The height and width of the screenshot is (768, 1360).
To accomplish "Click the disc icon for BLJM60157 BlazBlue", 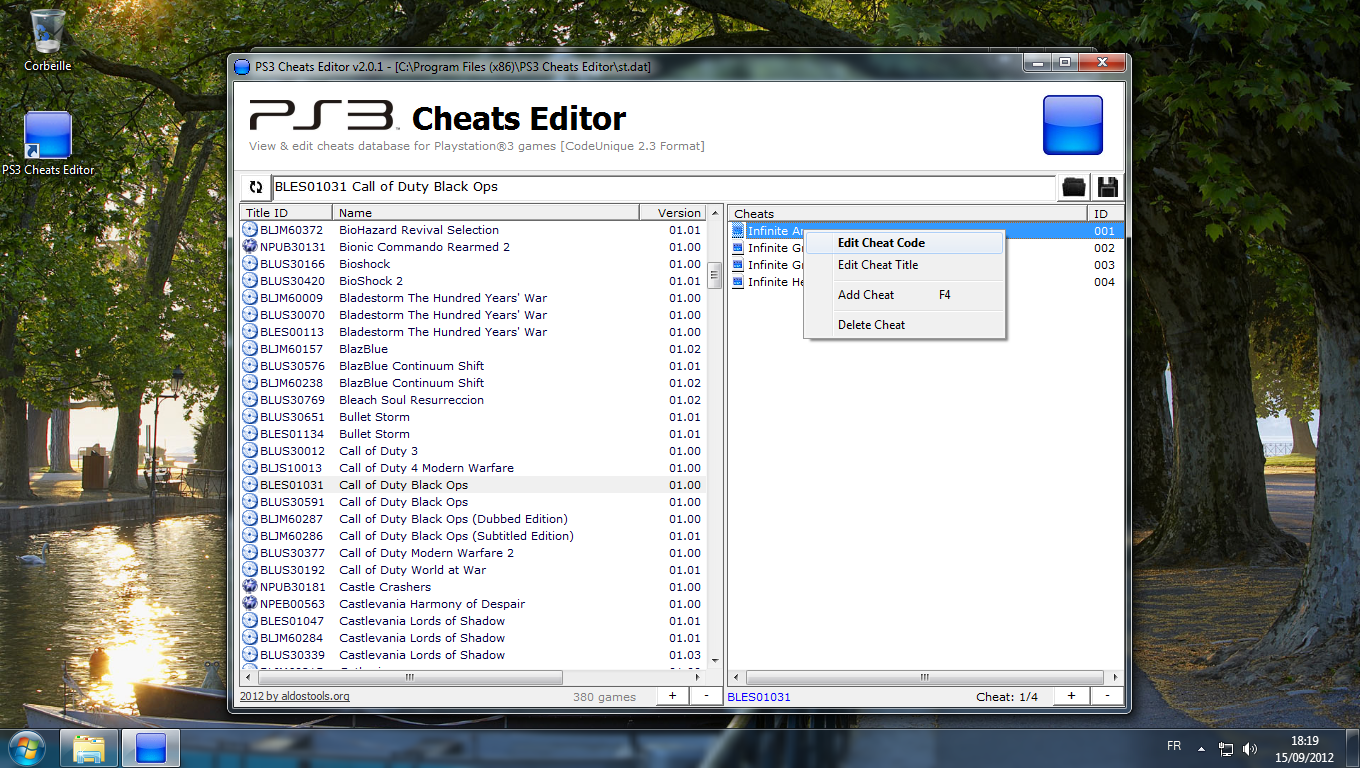I will tap(250, 349).
